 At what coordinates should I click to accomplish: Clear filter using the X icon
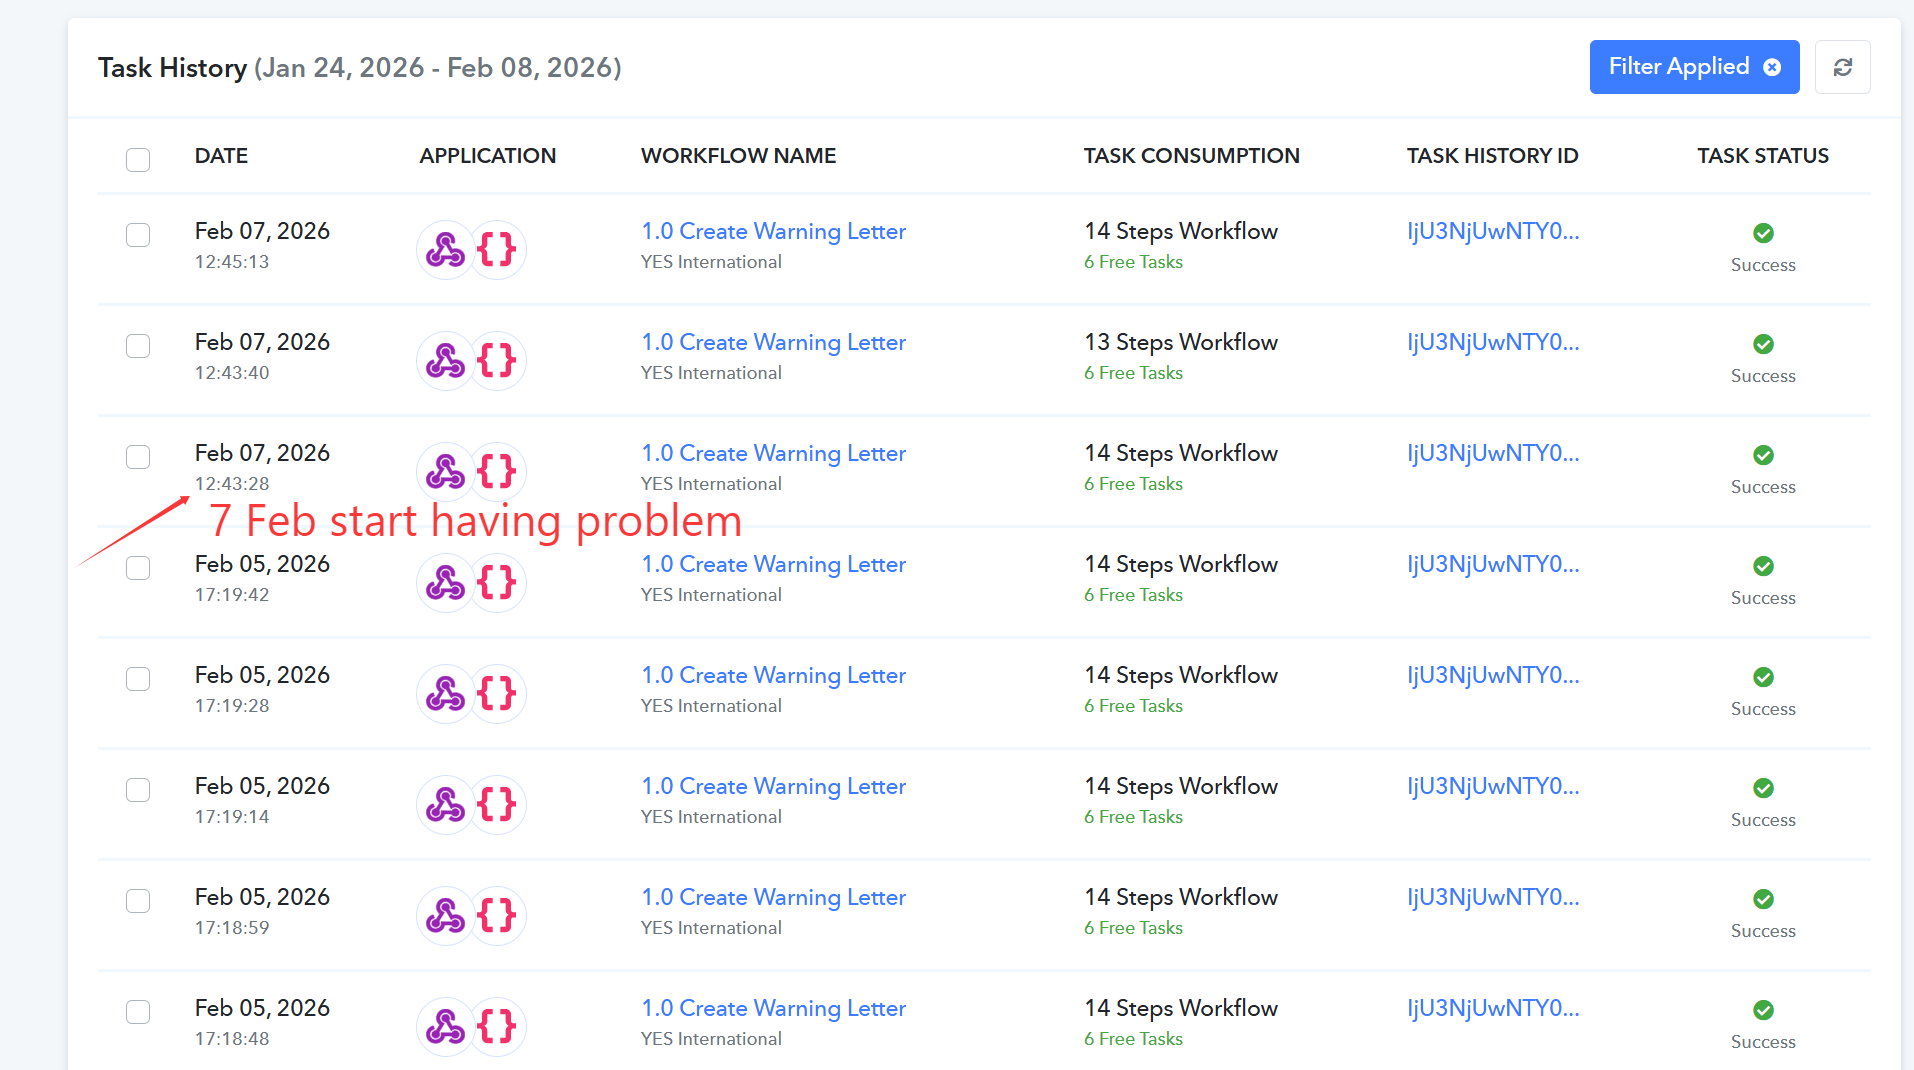pos(1772,67)
